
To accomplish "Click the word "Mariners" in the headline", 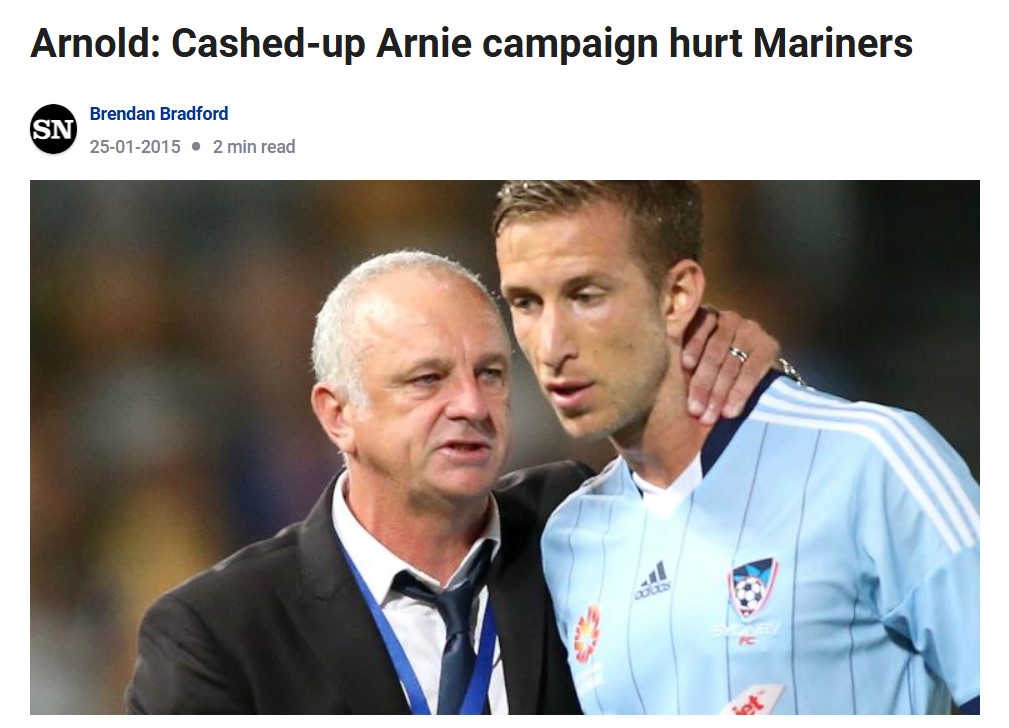I will [833, 43].
